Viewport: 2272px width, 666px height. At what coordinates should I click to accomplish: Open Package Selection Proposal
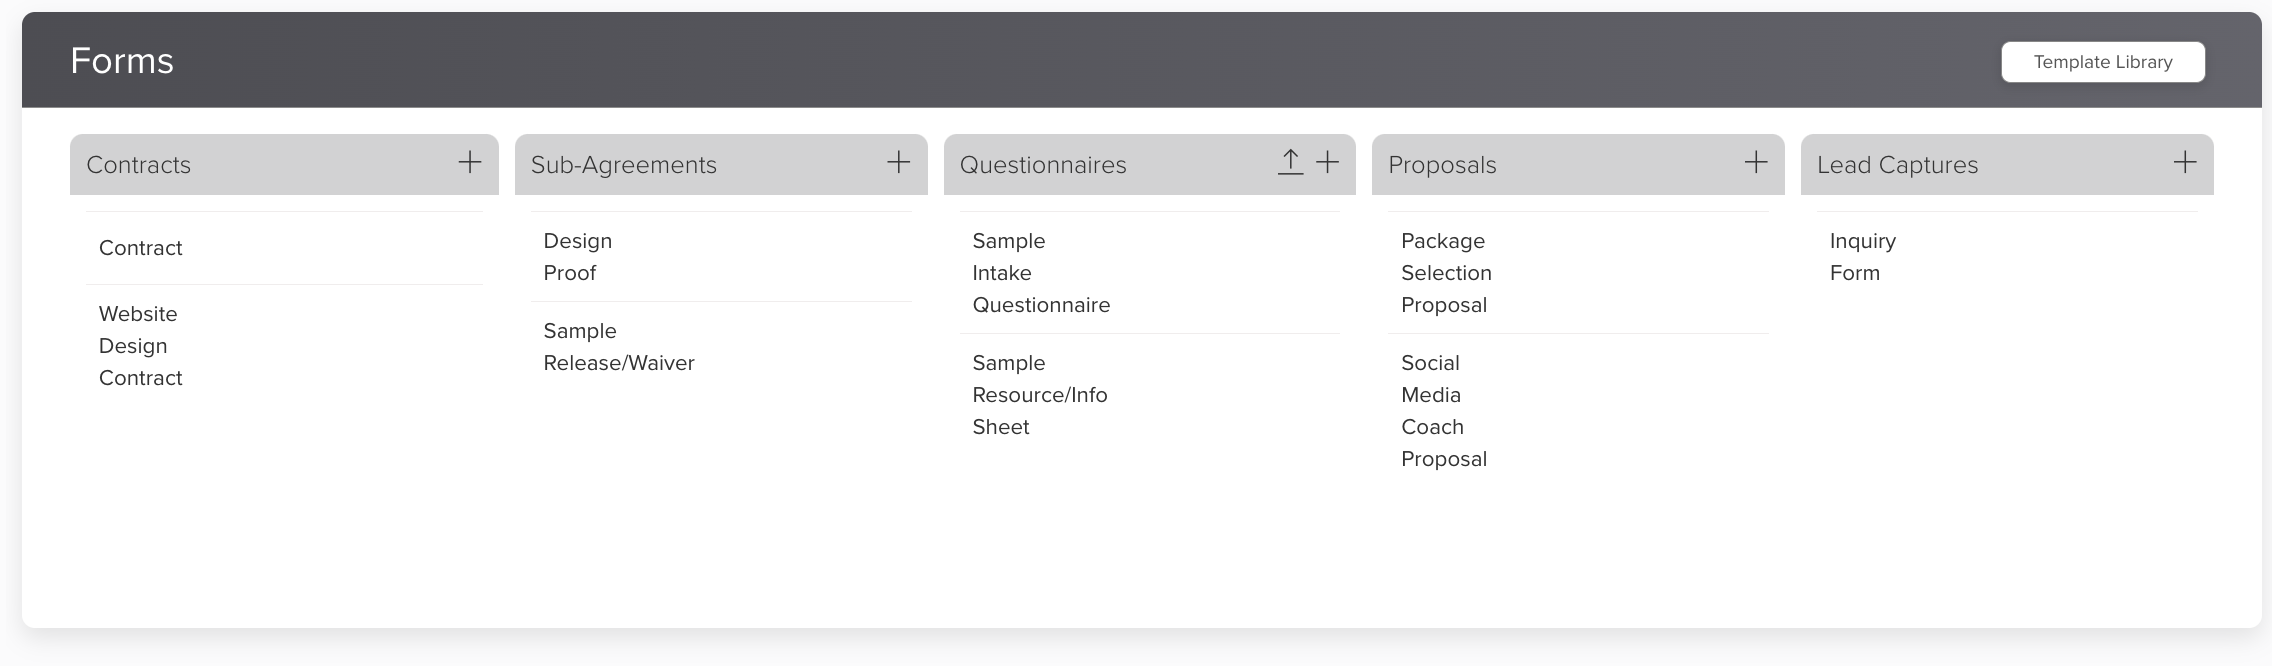[x=1445, y=273]
